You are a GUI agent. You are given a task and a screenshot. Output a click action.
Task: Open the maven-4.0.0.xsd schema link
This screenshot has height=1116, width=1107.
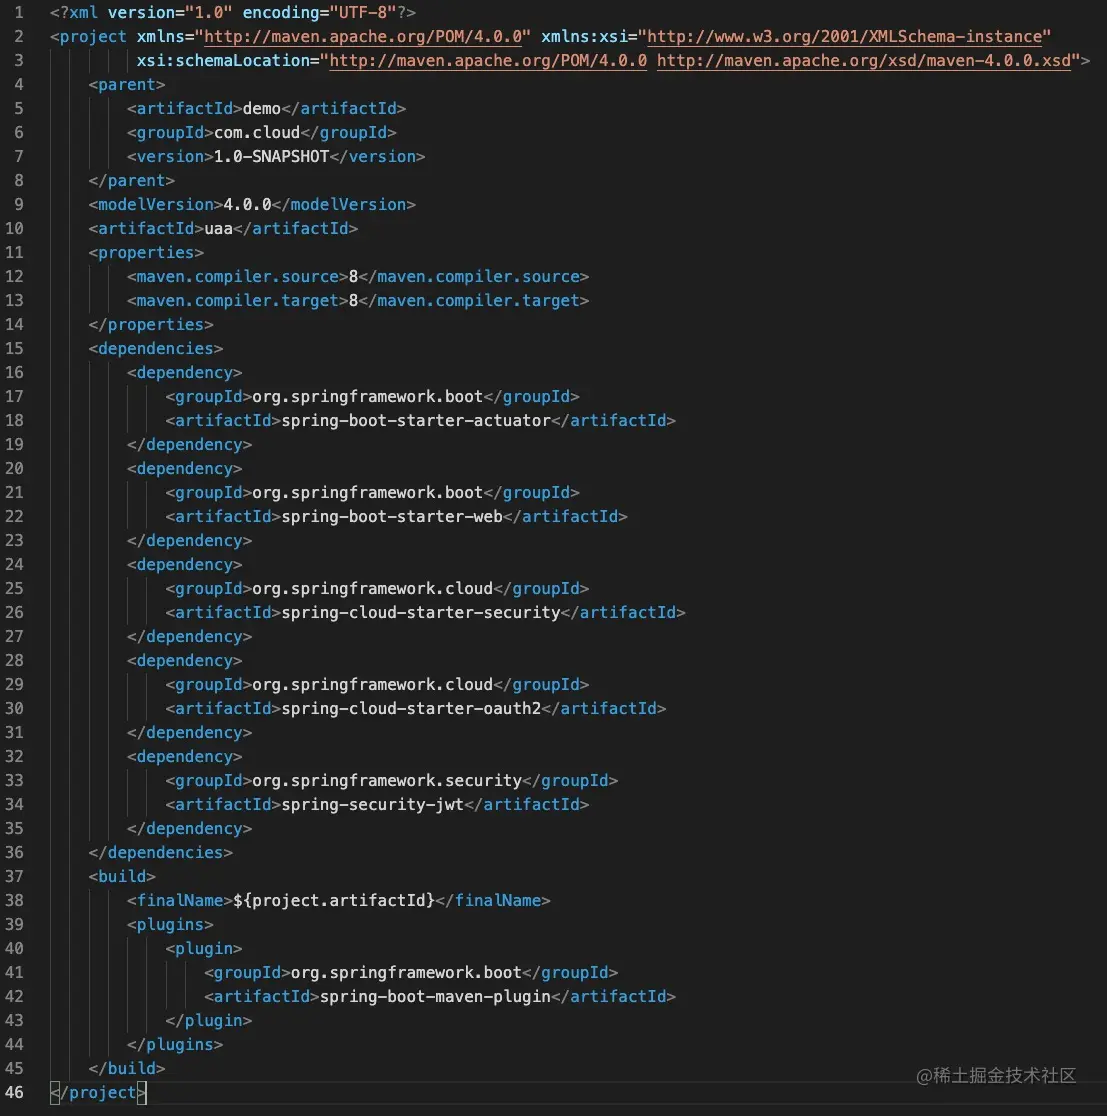point(864,60)
